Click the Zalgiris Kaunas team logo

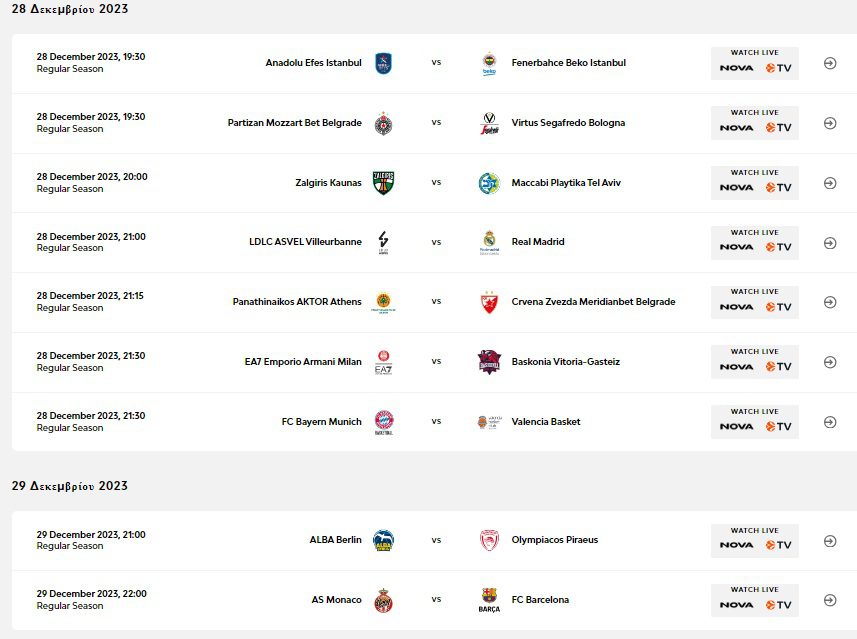click(383, 183)
